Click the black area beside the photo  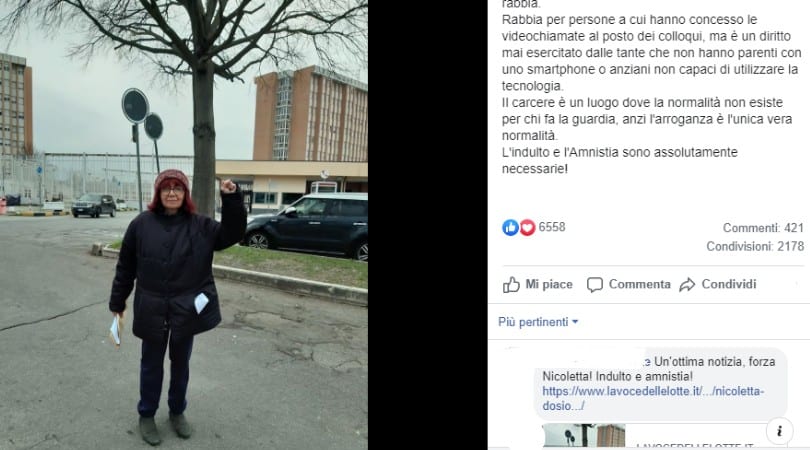coord(428,225)
